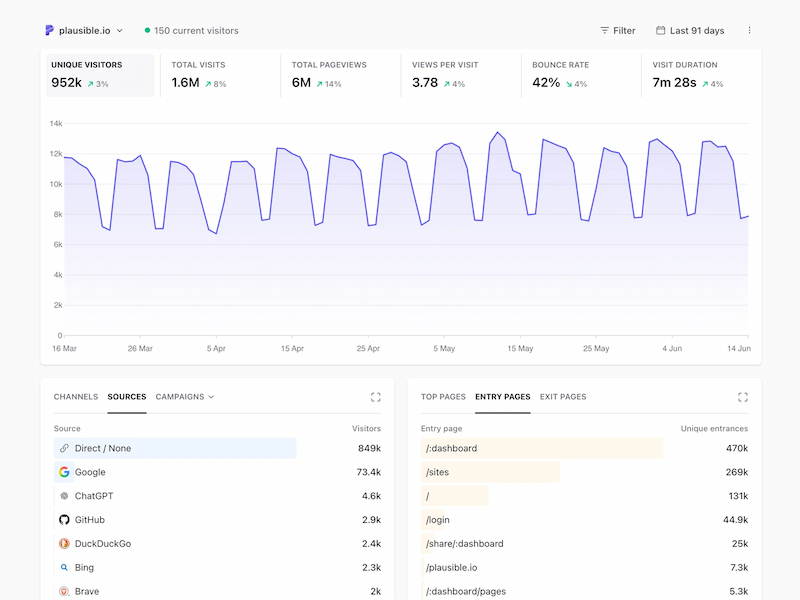Switch to the Top Pages tab
This screenshot has width=800, height=600.
tap(443, 397)
